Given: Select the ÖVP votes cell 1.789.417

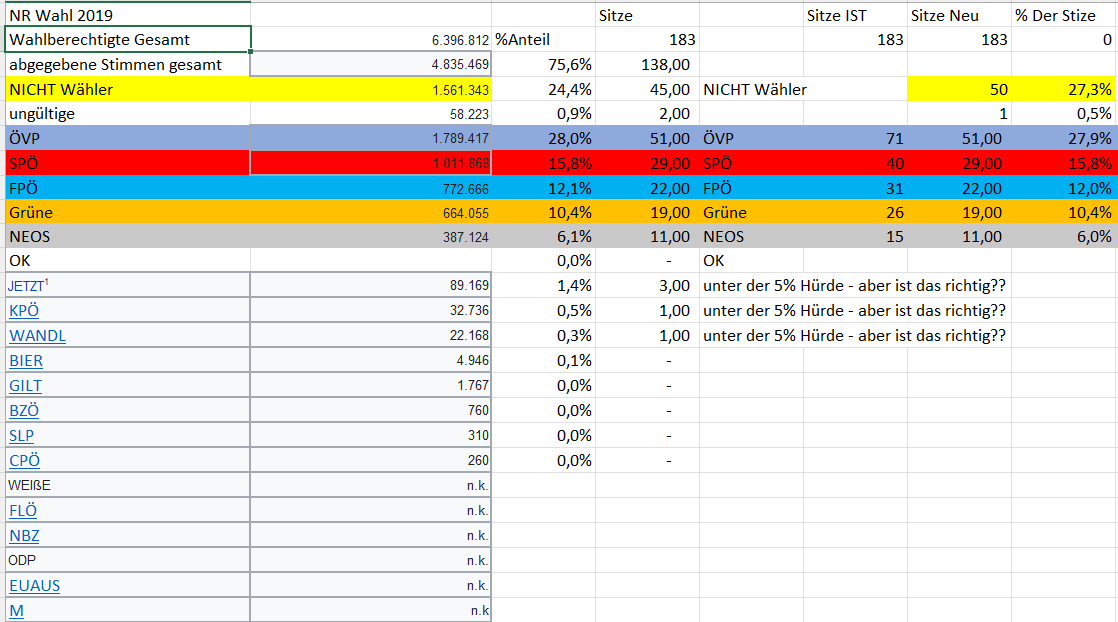Looking at the screenshot, I should coord(371,138).
